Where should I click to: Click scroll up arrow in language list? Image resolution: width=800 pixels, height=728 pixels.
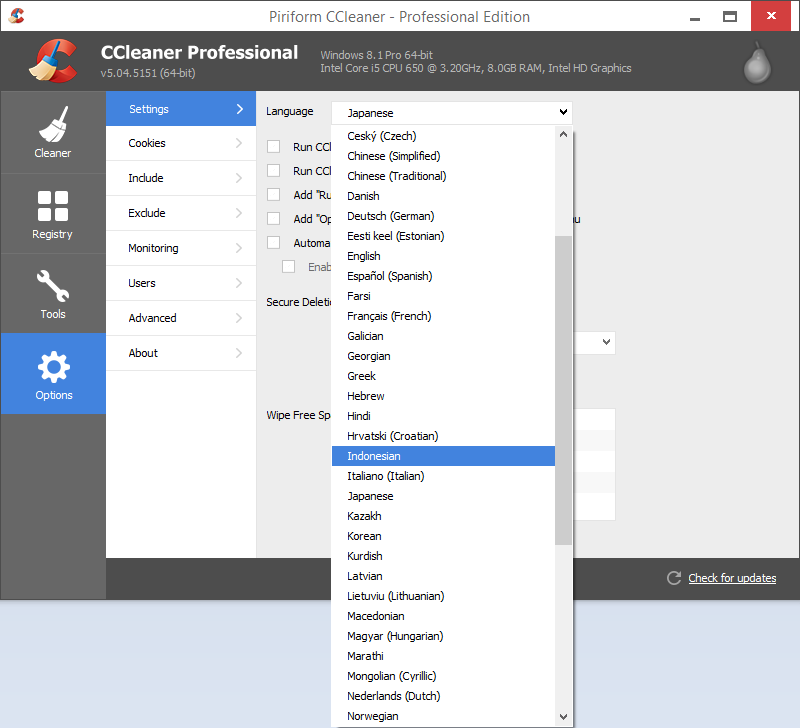563,135
